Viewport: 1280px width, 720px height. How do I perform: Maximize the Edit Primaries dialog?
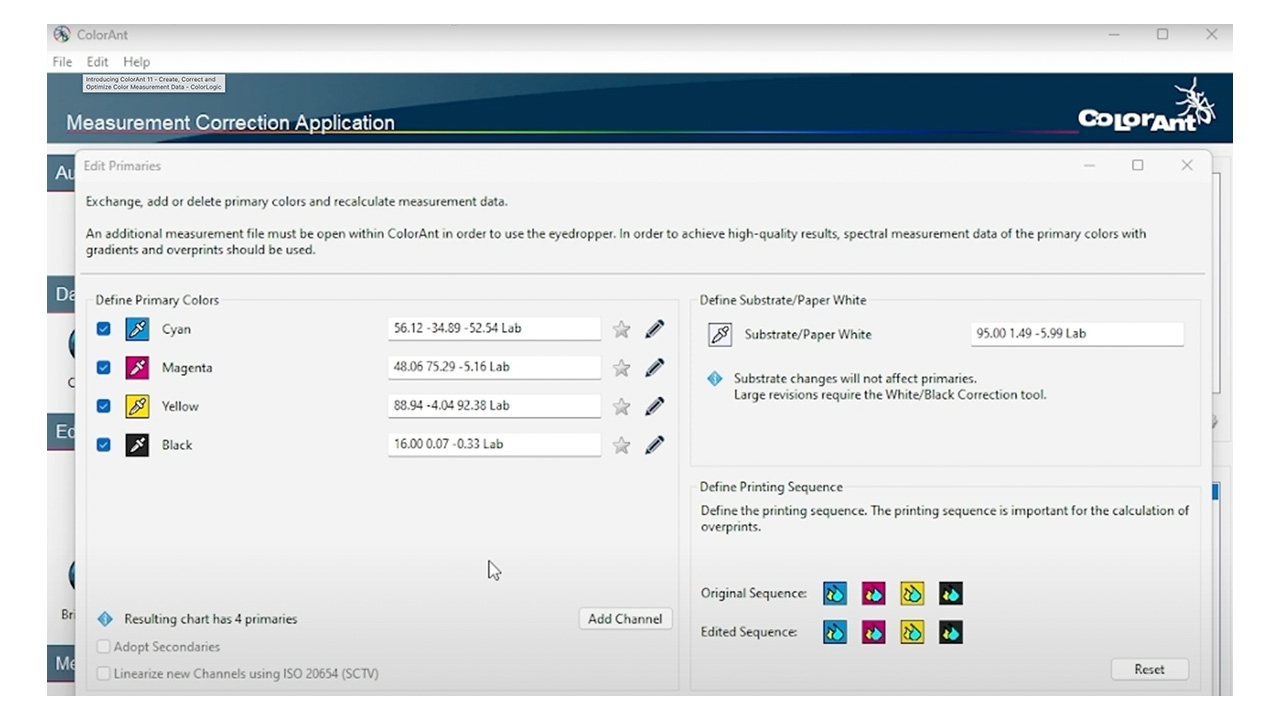(1138, 166)
